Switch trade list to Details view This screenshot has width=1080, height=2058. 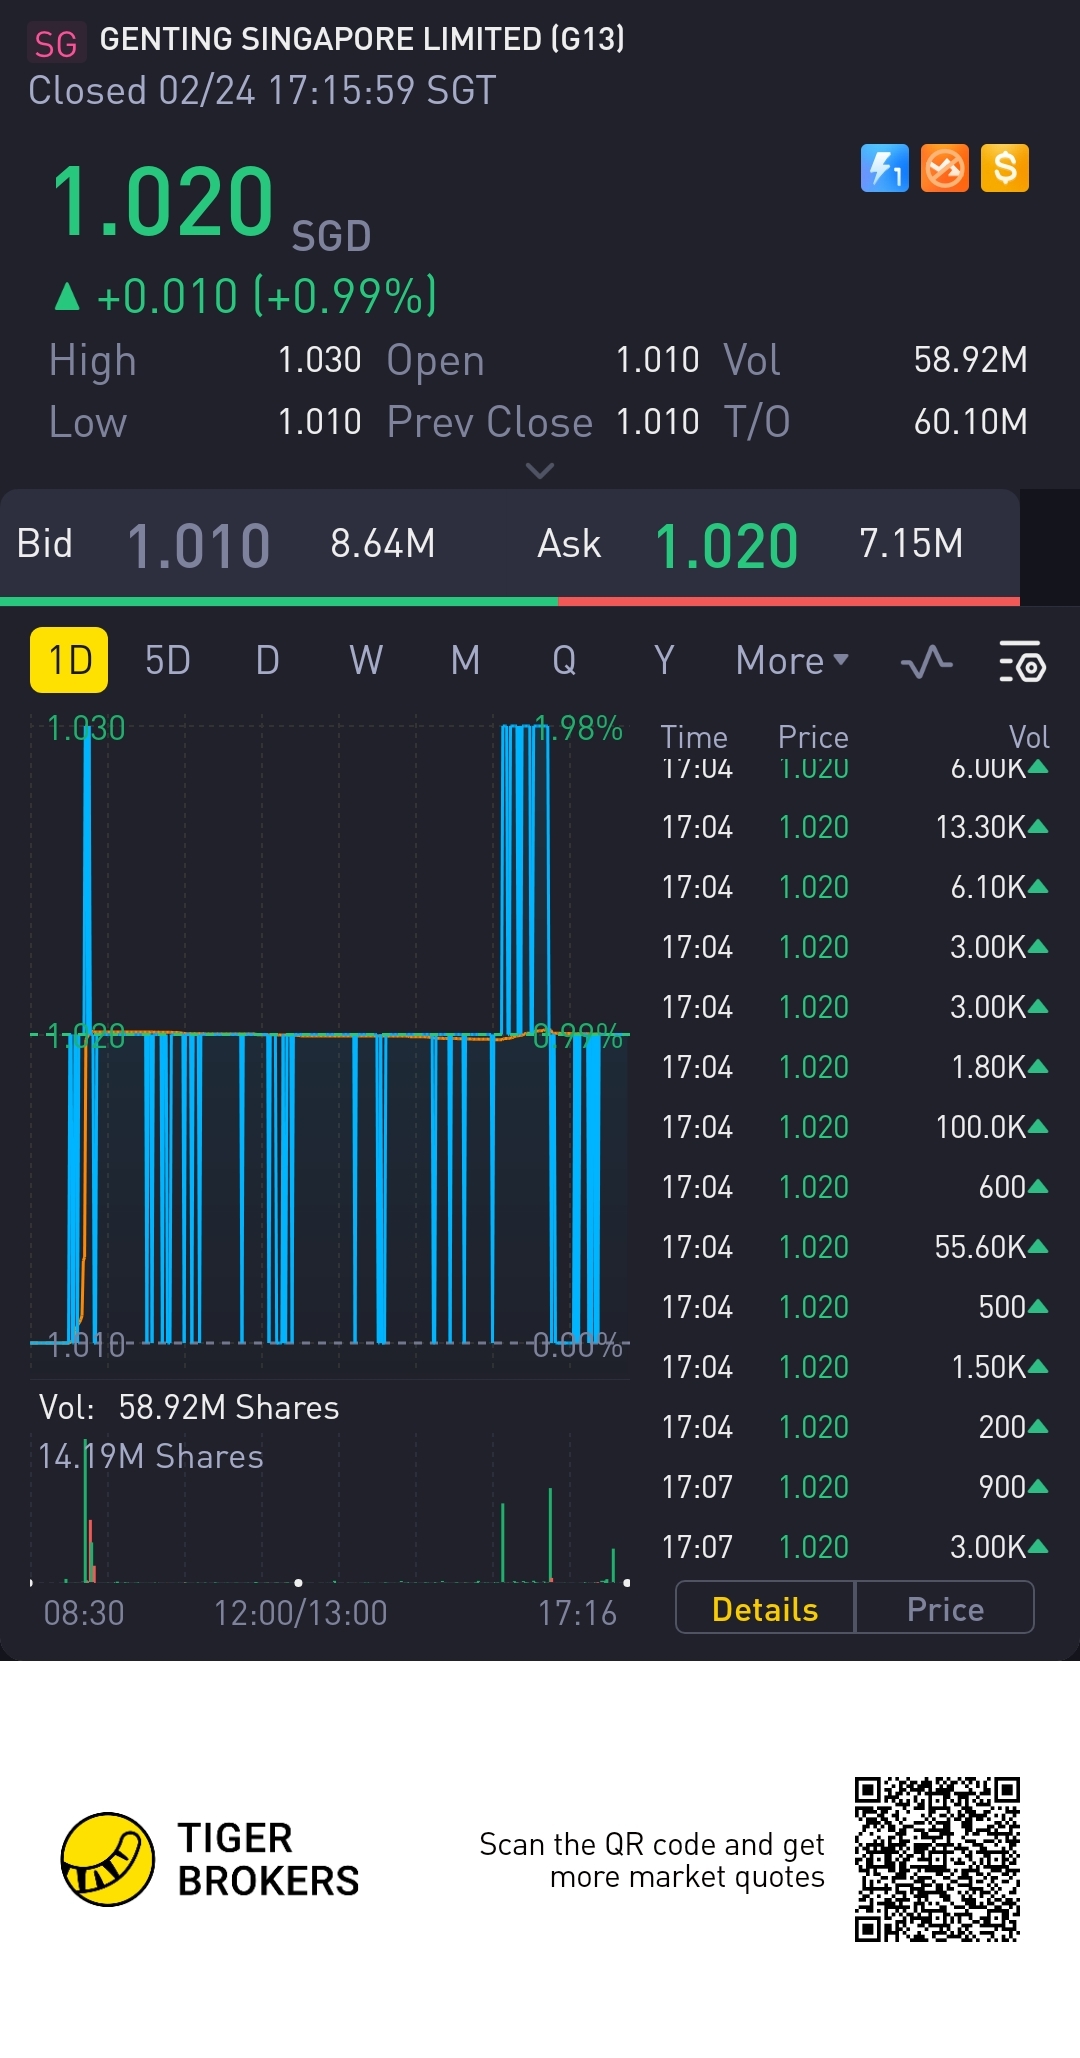pyautogui.click(x=765, y=1609)
